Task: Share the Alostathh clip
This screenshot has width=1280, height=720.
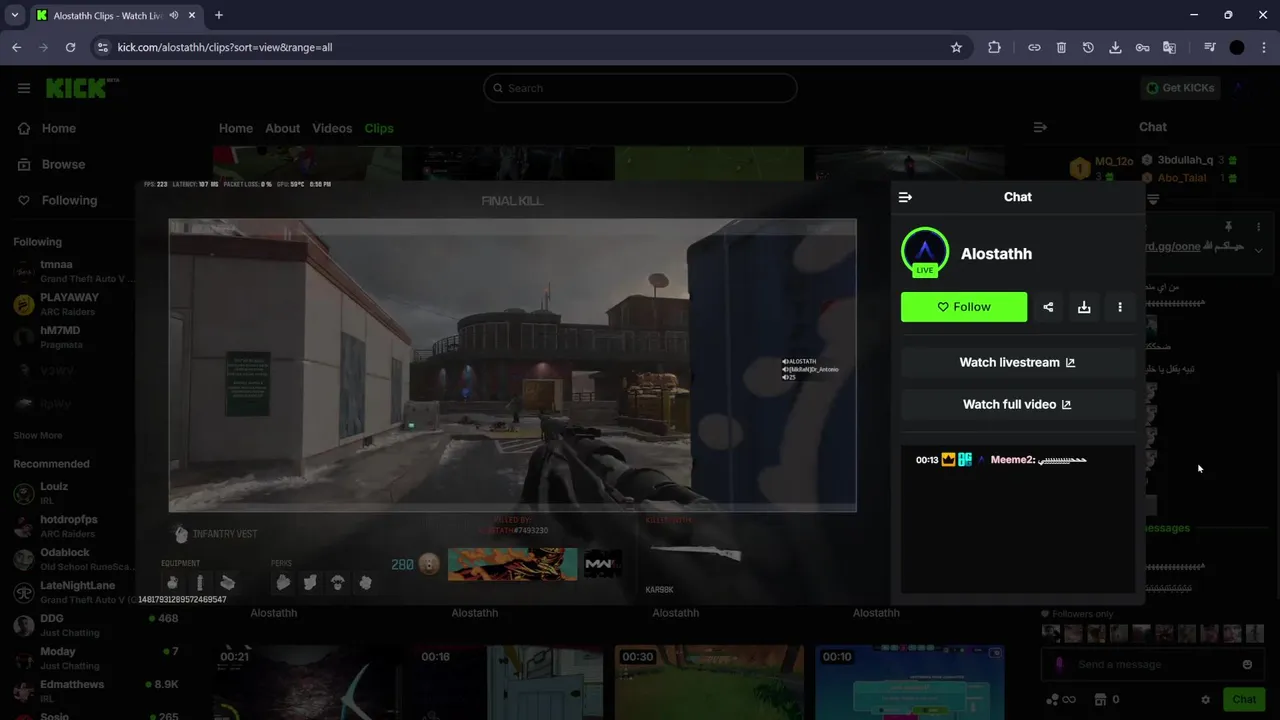Action: [x=1048, y=307]
